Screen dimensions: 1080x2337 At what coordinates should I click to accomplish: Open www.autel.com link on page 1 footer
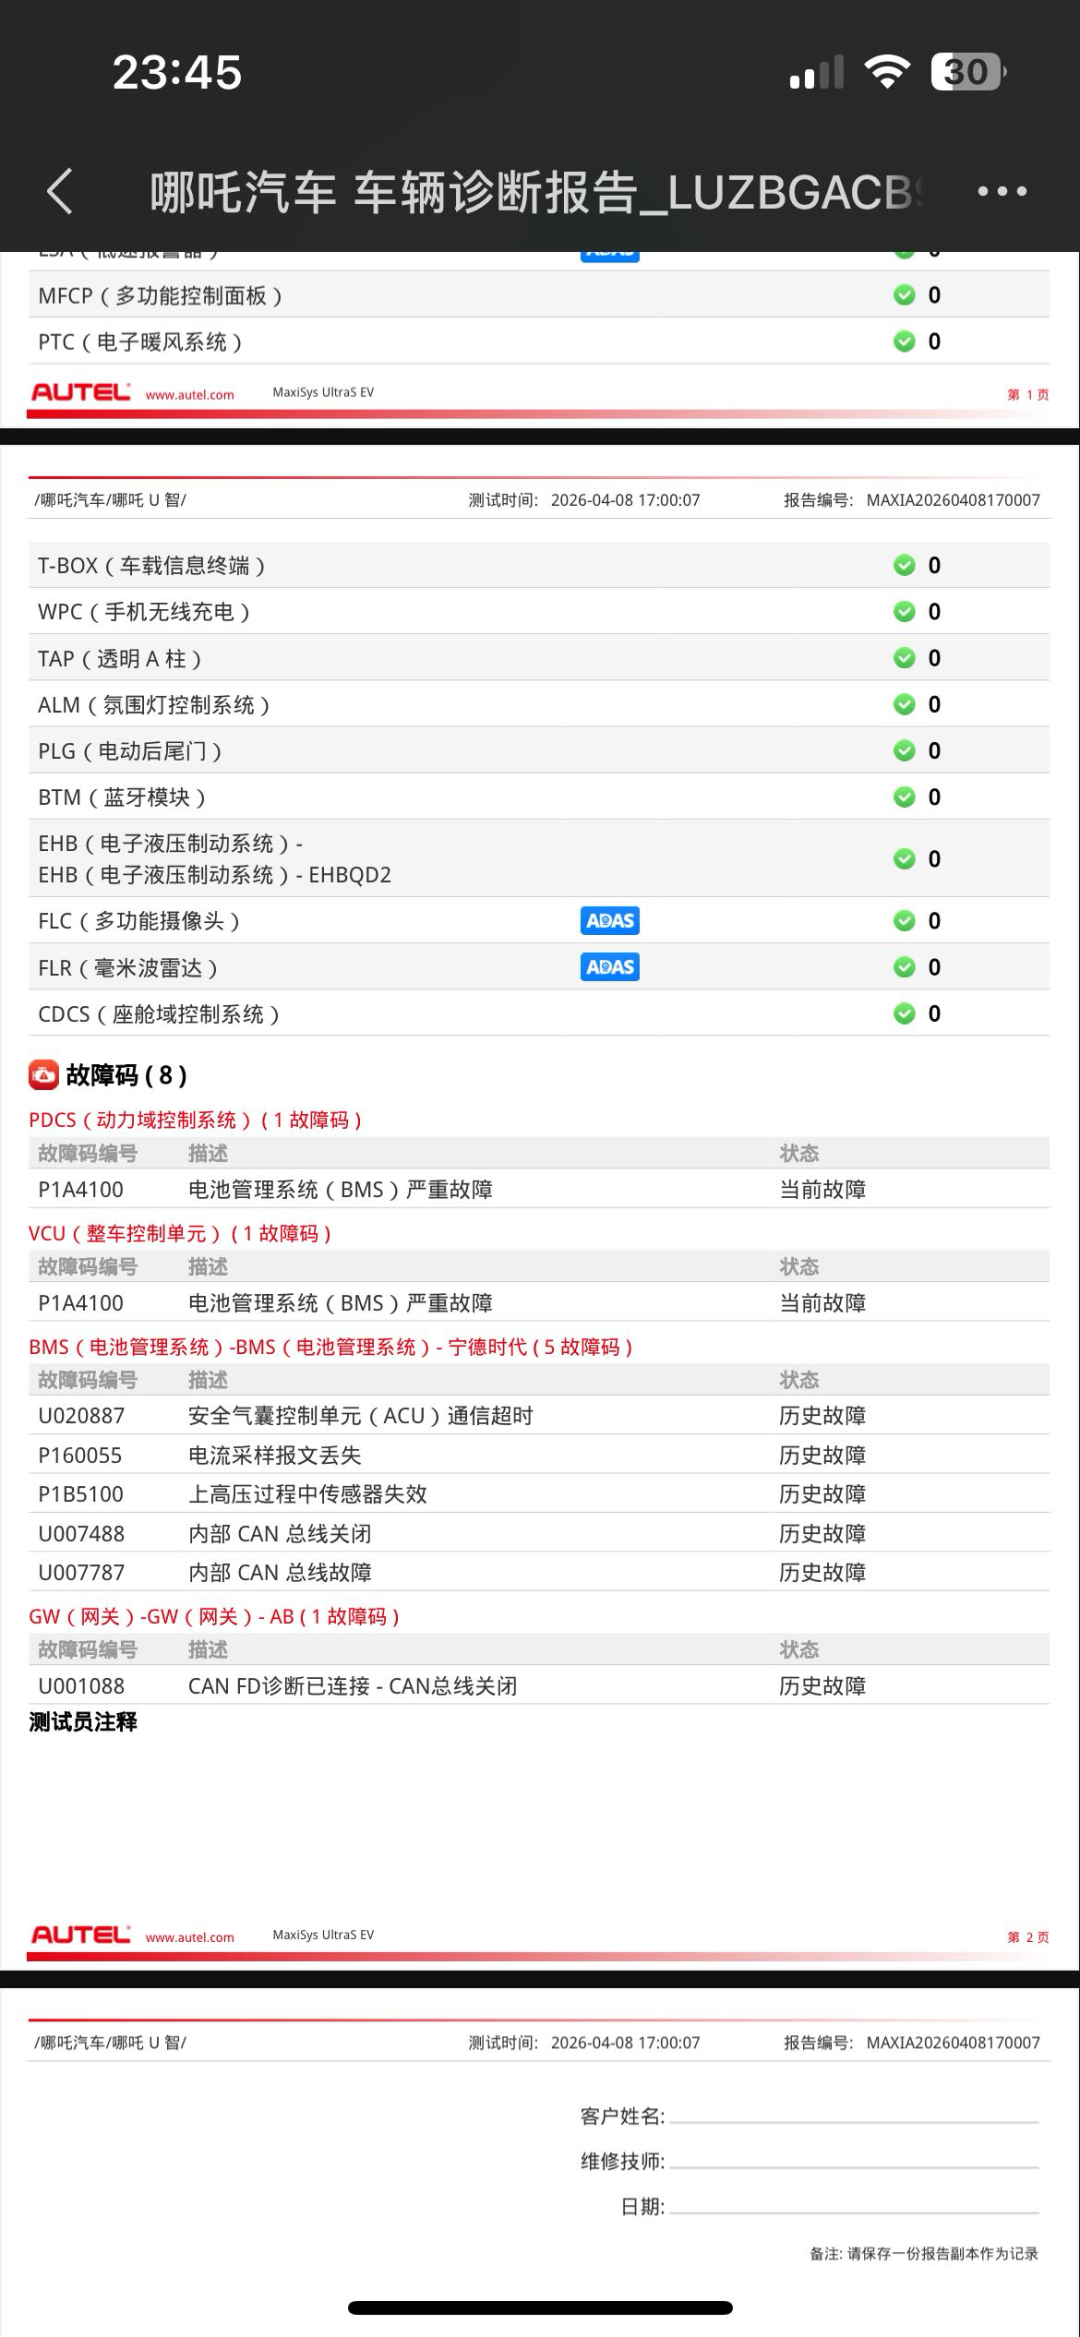(x=190, y=395)
